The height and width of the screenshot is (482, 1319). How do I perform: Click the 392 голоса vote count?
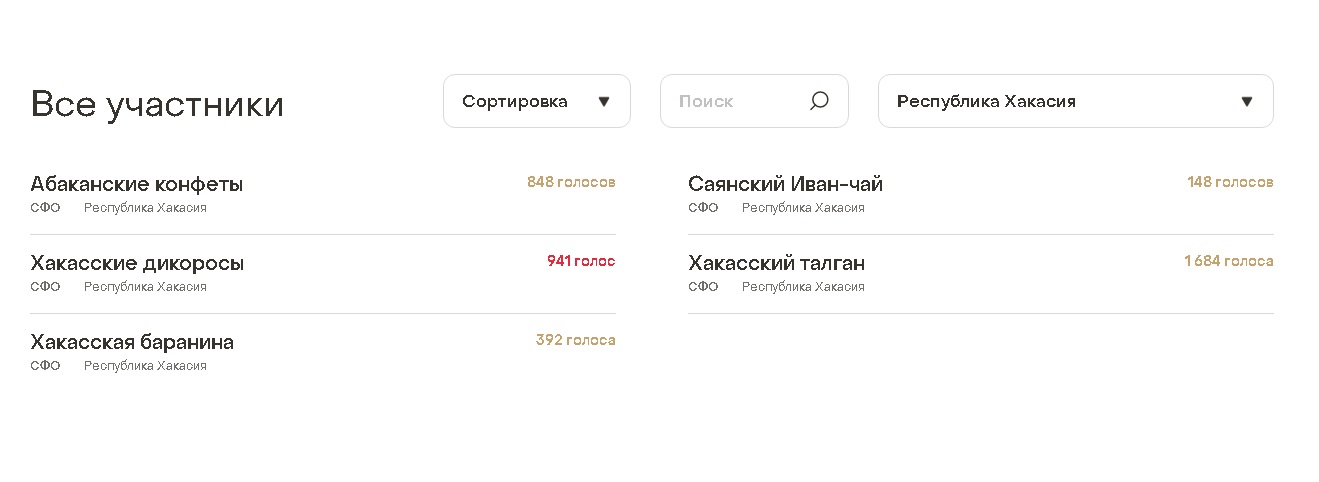[576, 340]
